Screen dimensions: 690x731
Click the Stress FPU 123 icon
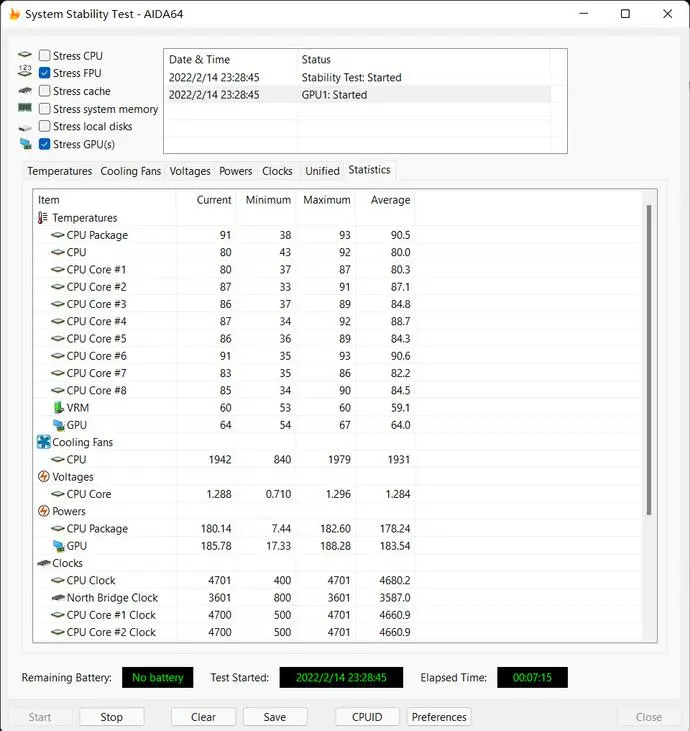point(25,71)
